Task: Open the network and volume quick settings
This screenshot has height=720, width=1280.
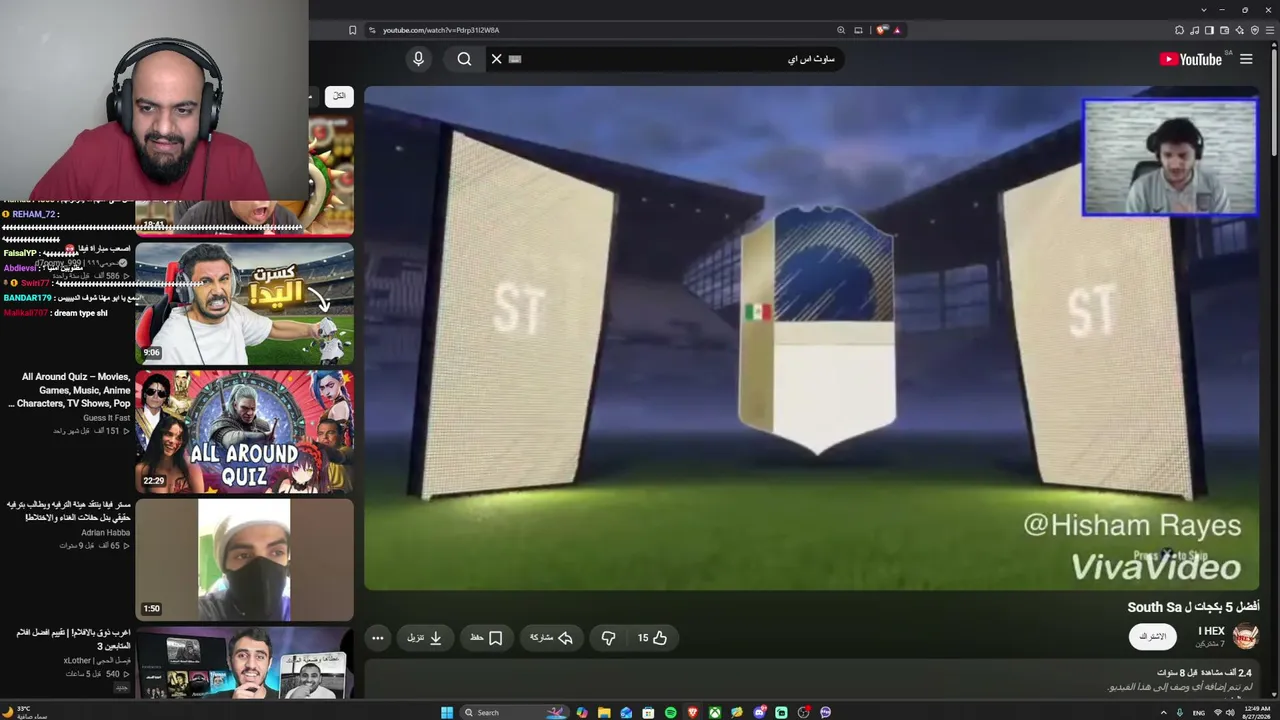Action: tap(1223, 712)
